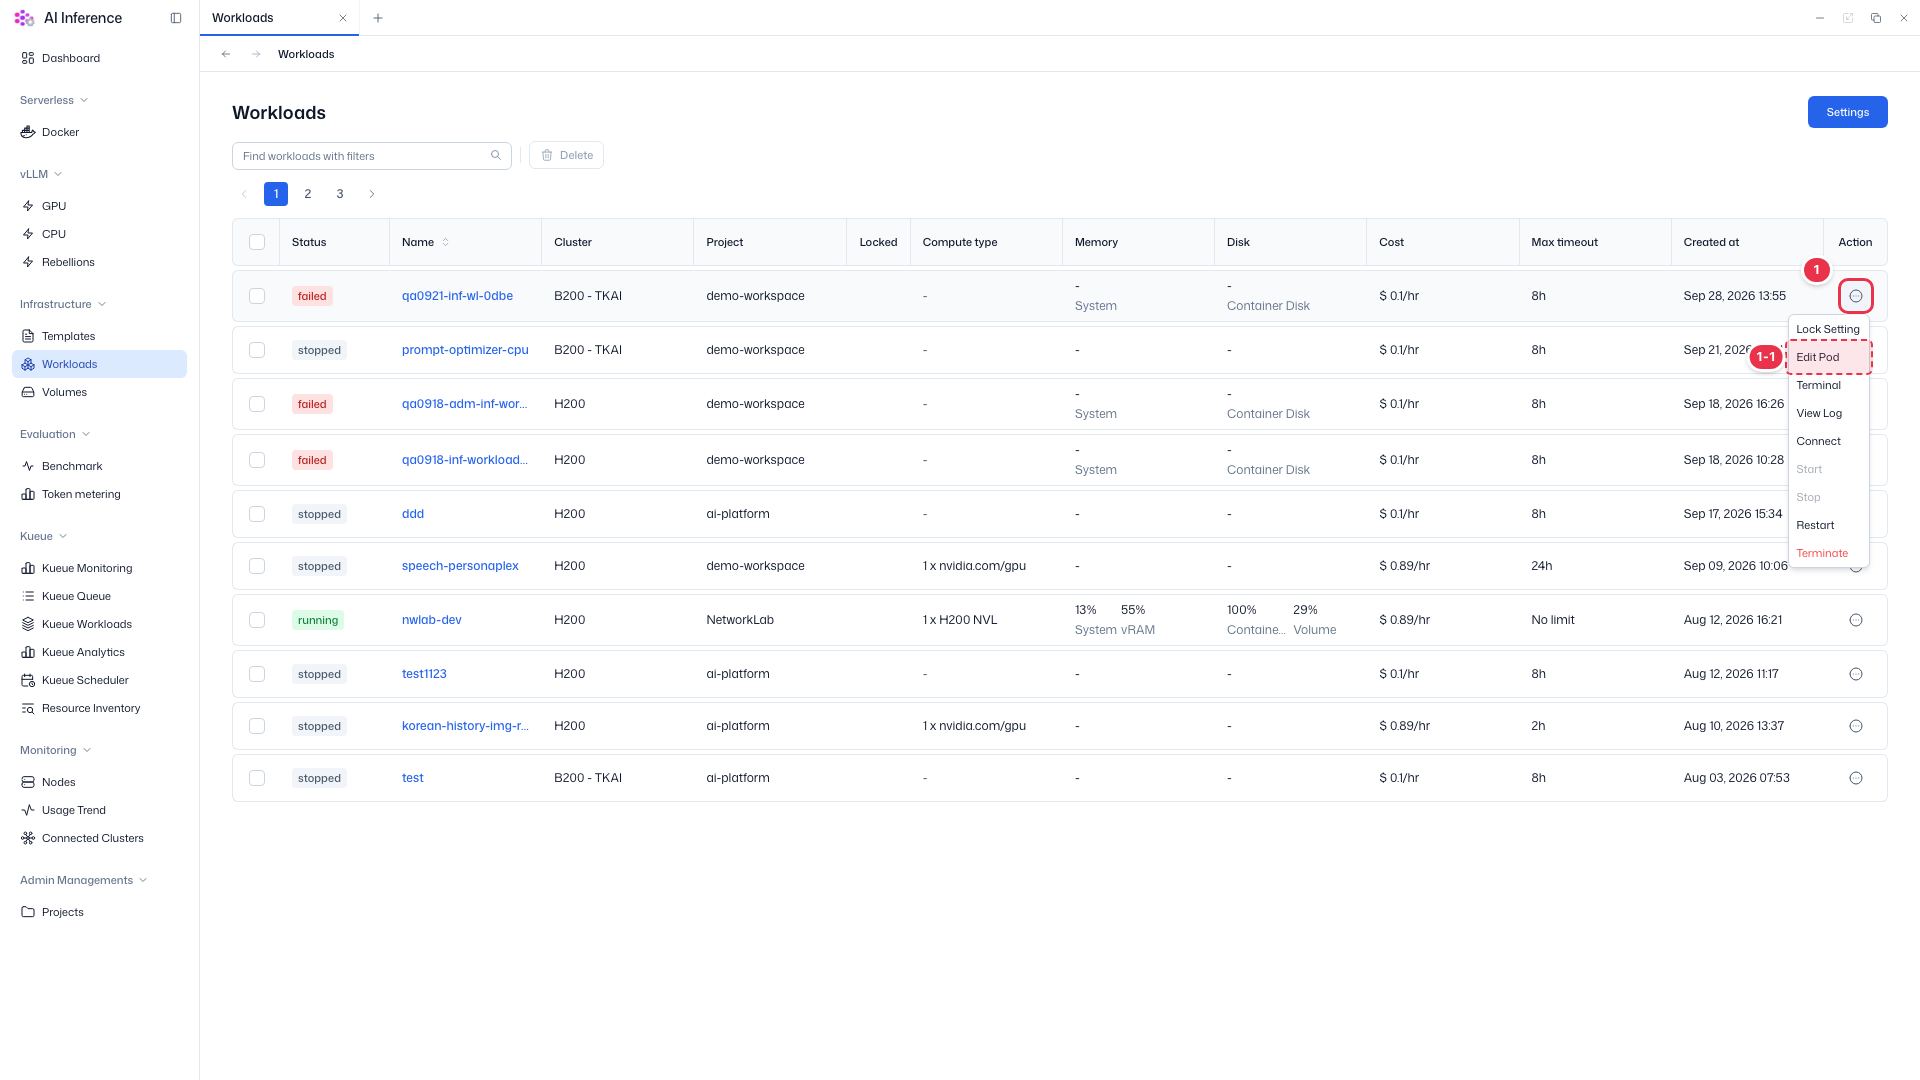Open Connected Clusters
Viewport: 1920px width, 1080px height.
pos(92,838)
